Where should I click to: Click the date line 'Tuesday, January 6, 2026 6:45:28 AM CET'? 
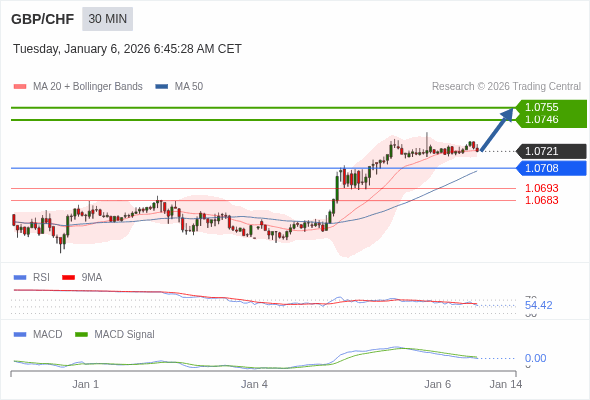(x=127, y=49)
